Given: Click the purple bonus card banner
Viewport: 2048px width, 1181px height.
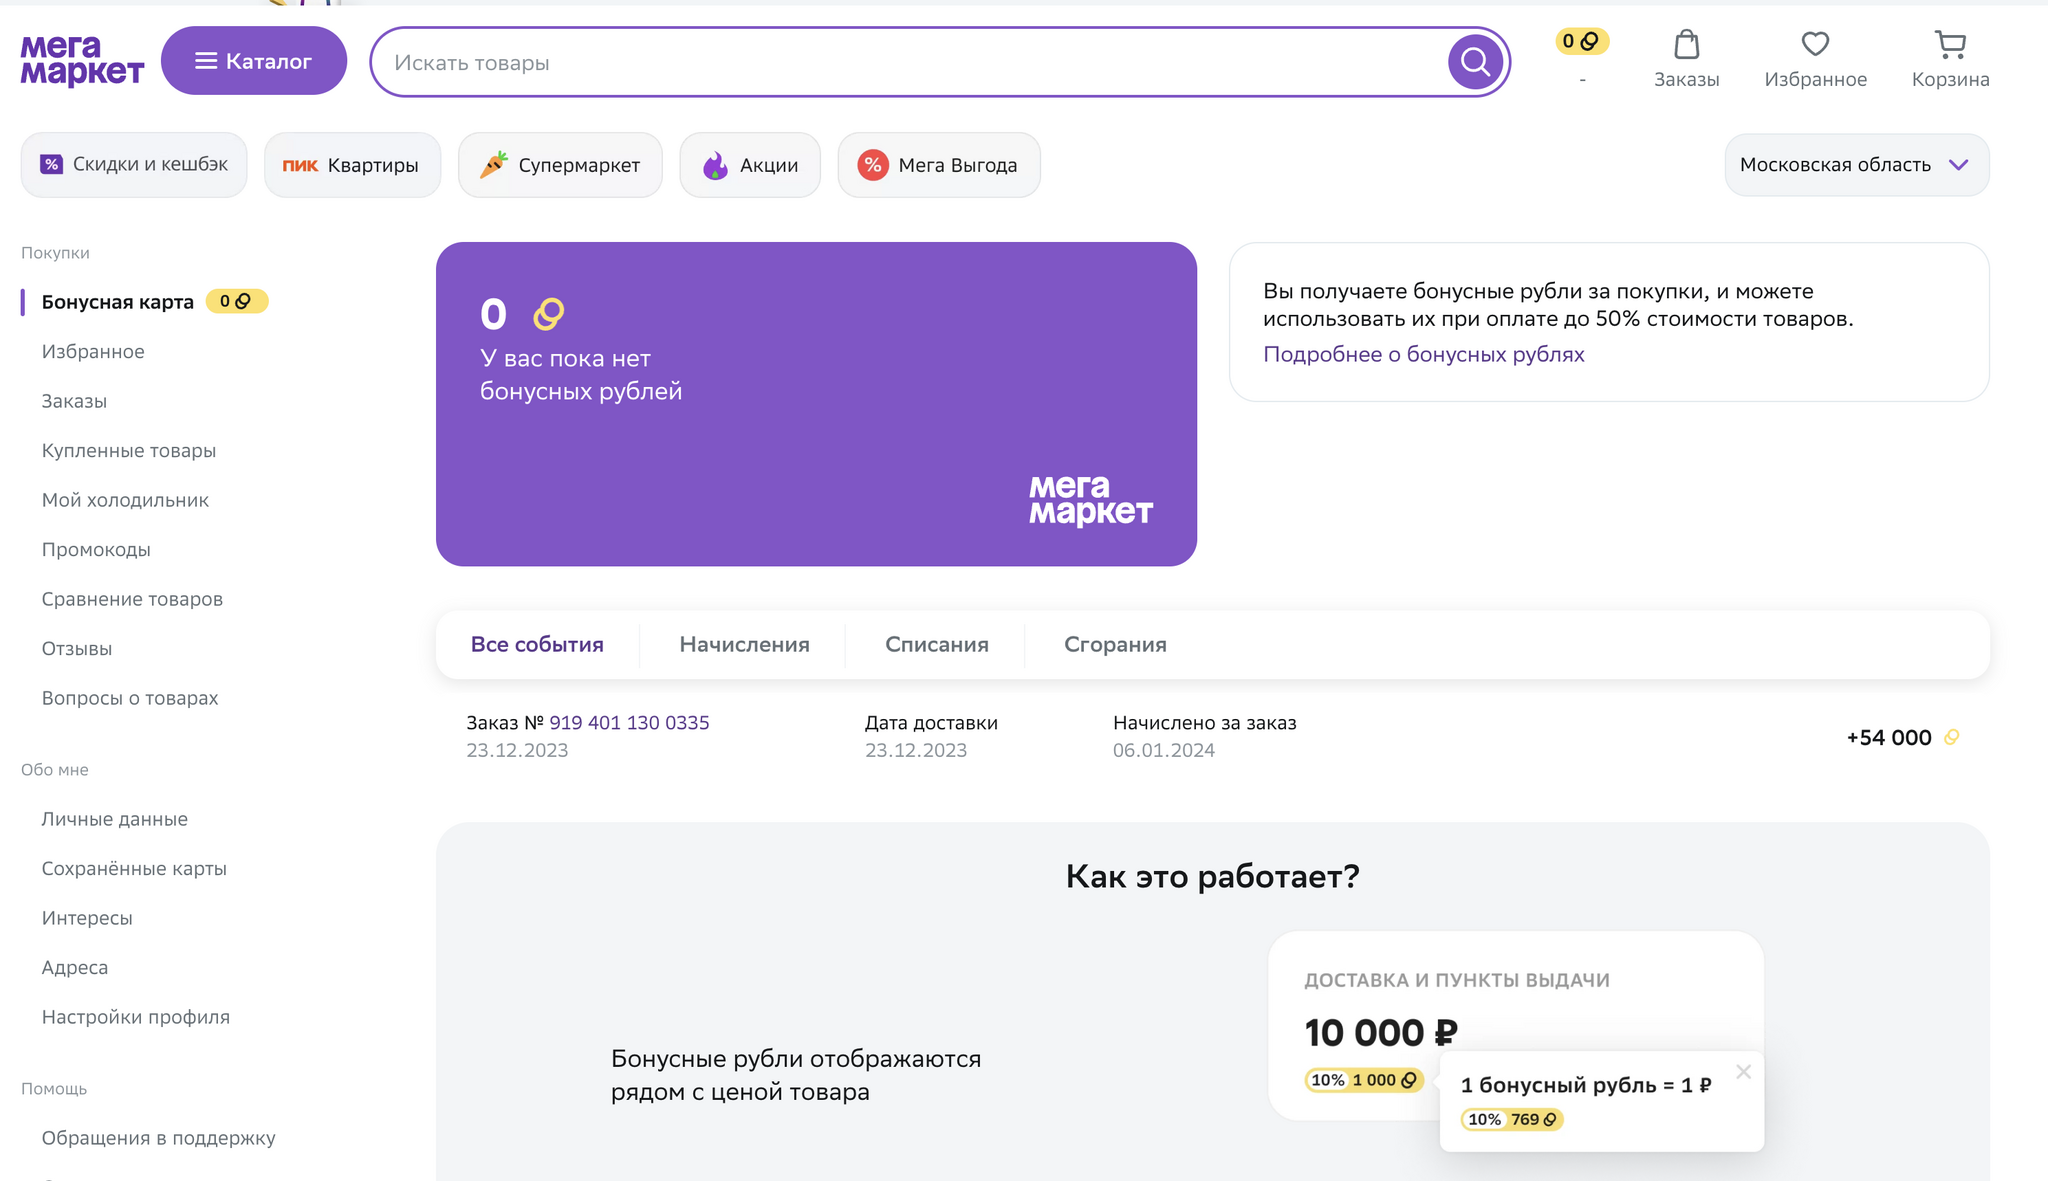Looking at the screenshot, I should 816,404.
